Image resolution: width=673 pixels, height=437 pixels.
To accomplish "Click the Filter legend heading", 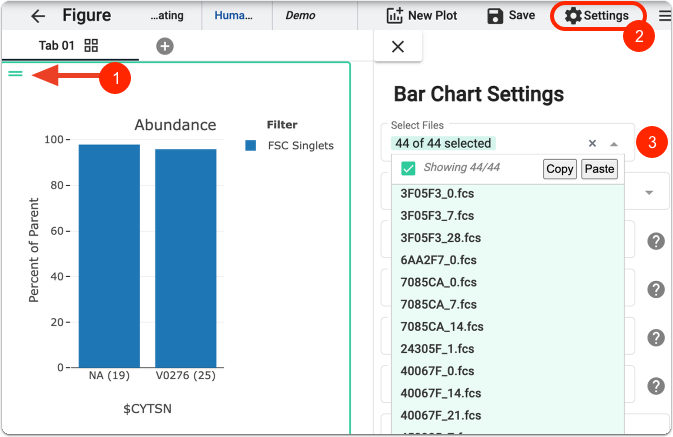I will click(282, 125).
